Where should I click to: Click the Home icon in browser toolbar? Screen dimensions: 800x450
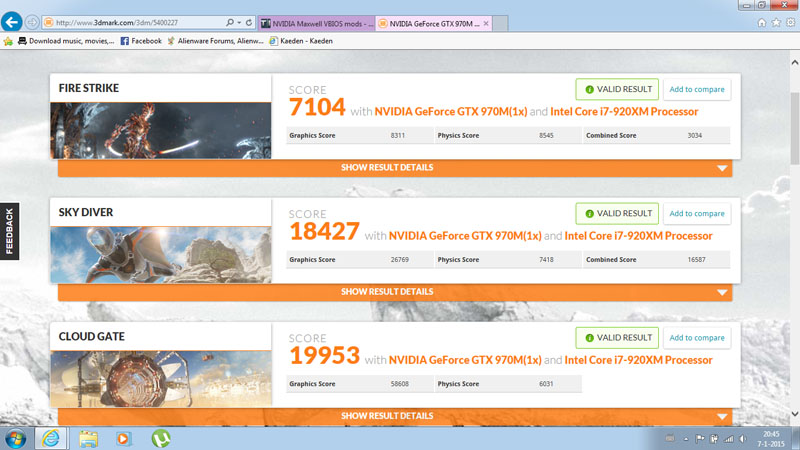tap(762, 22)
